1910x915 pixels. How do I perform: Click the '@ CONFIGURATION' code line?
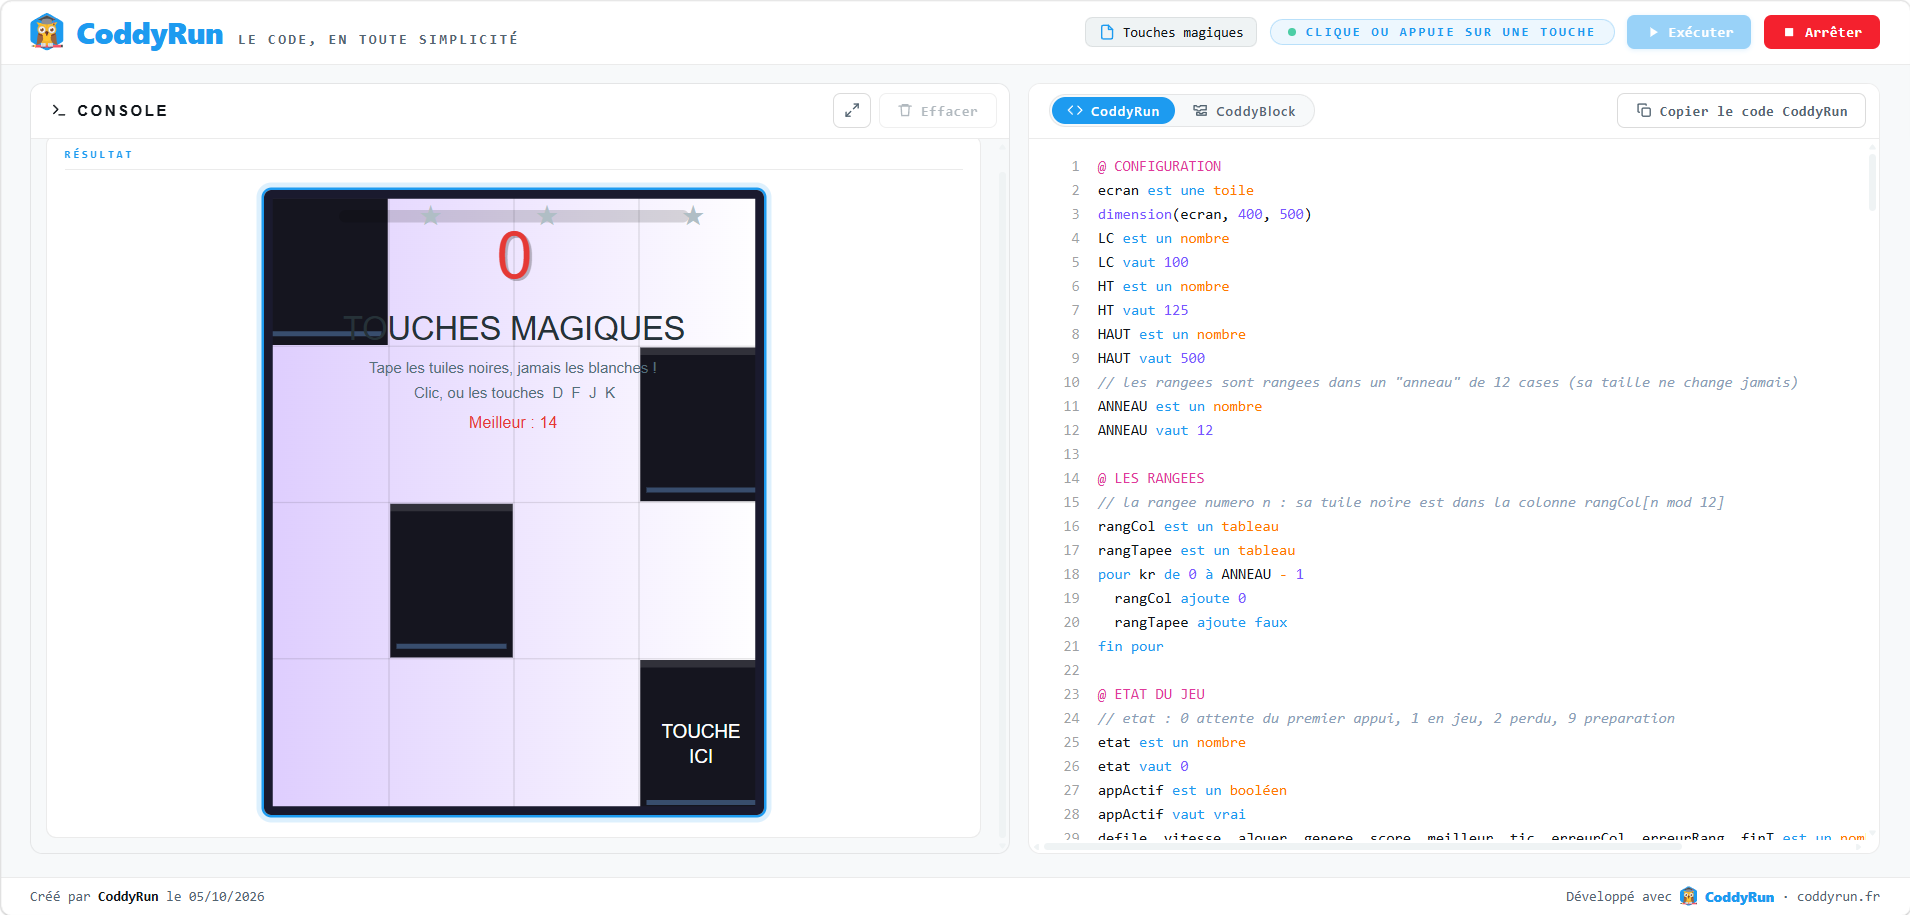click(1159, 166)
